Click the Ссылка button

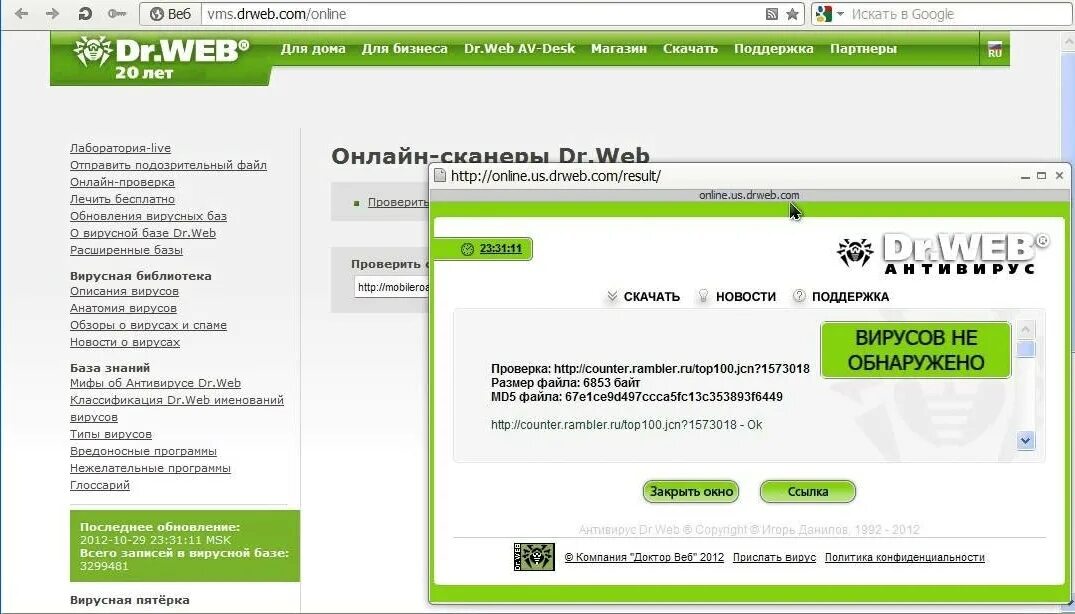(x=808, y=491)
